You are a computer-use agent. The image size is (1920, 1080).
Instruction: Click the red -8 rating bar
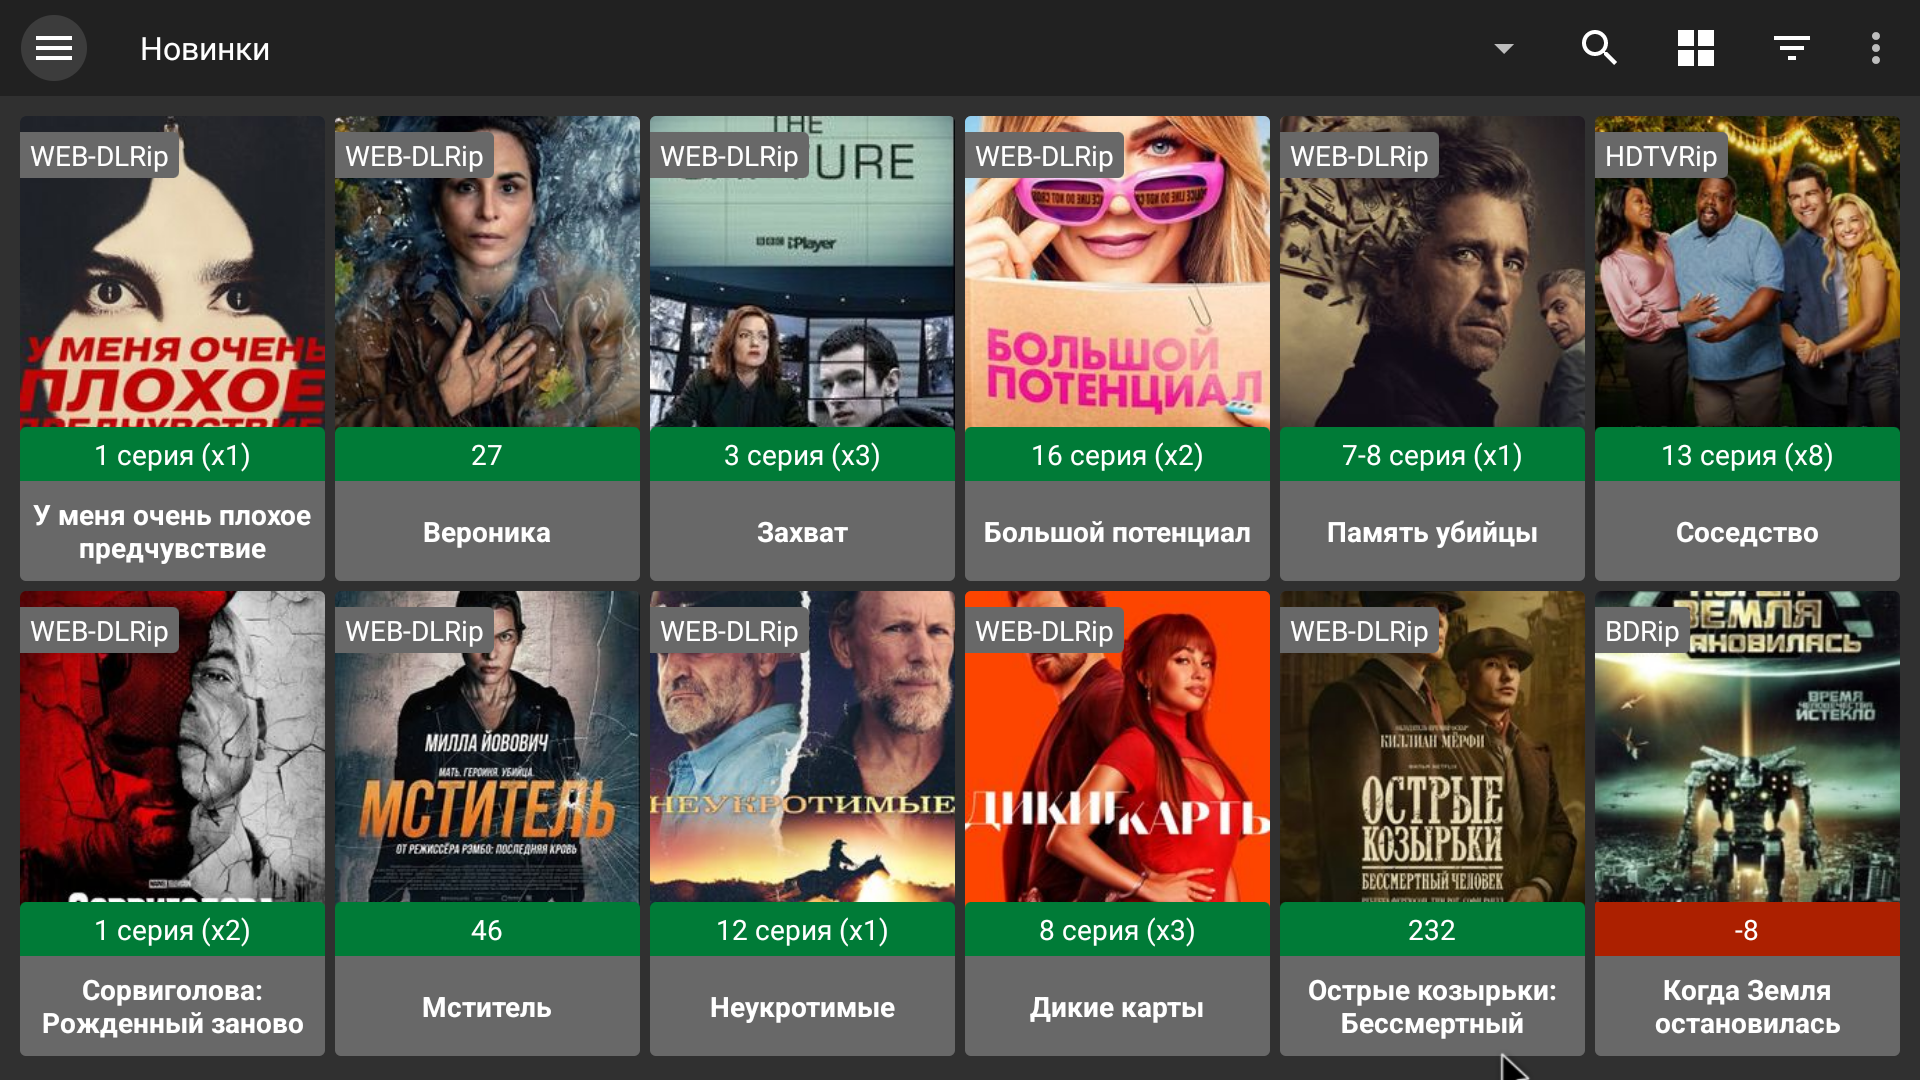[1746, 930]
